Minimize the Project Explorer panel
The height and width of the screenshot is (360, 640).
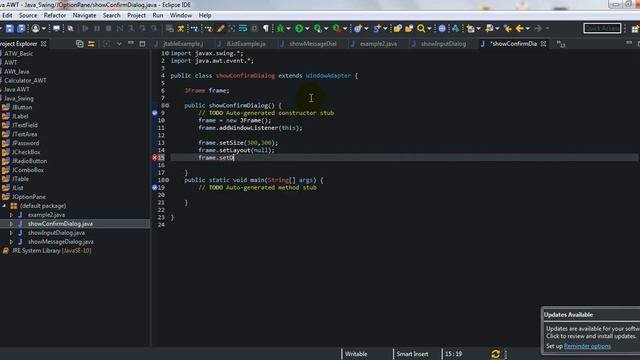pos(131,43)
